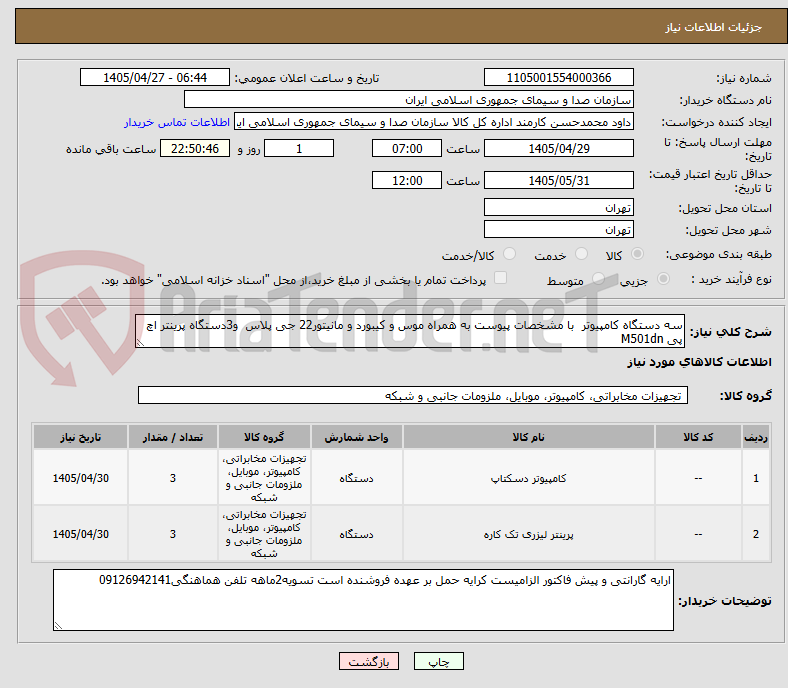The height and width of the screenshot is (688, 788).
Task: Click the item code cell of desktop computer row
Action: pos(698,478)
